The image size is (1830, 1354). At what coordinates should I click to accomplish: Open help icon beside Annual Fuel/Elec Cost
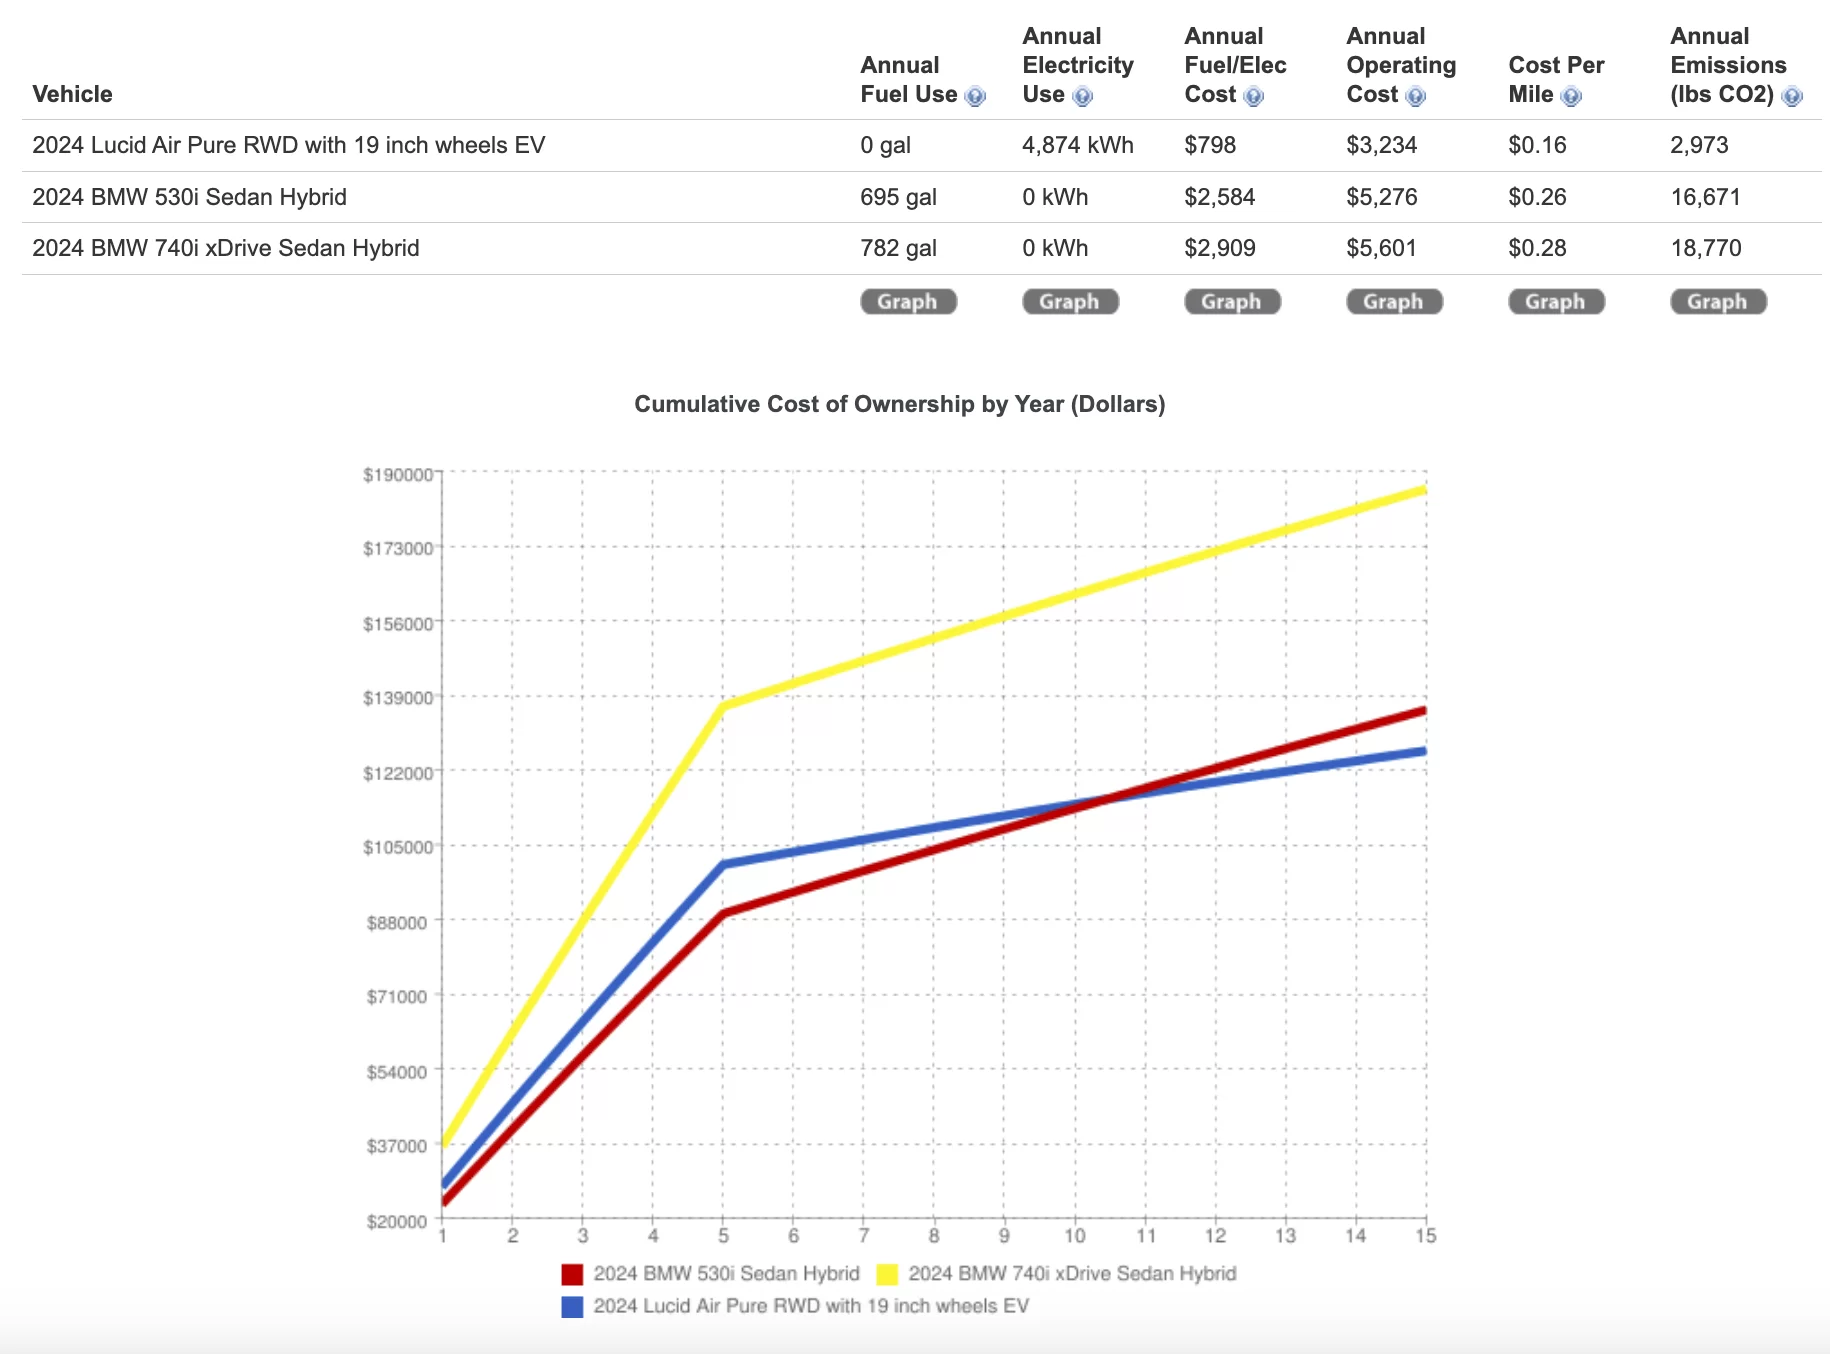pyautogui.click(x=1253, y=96)
